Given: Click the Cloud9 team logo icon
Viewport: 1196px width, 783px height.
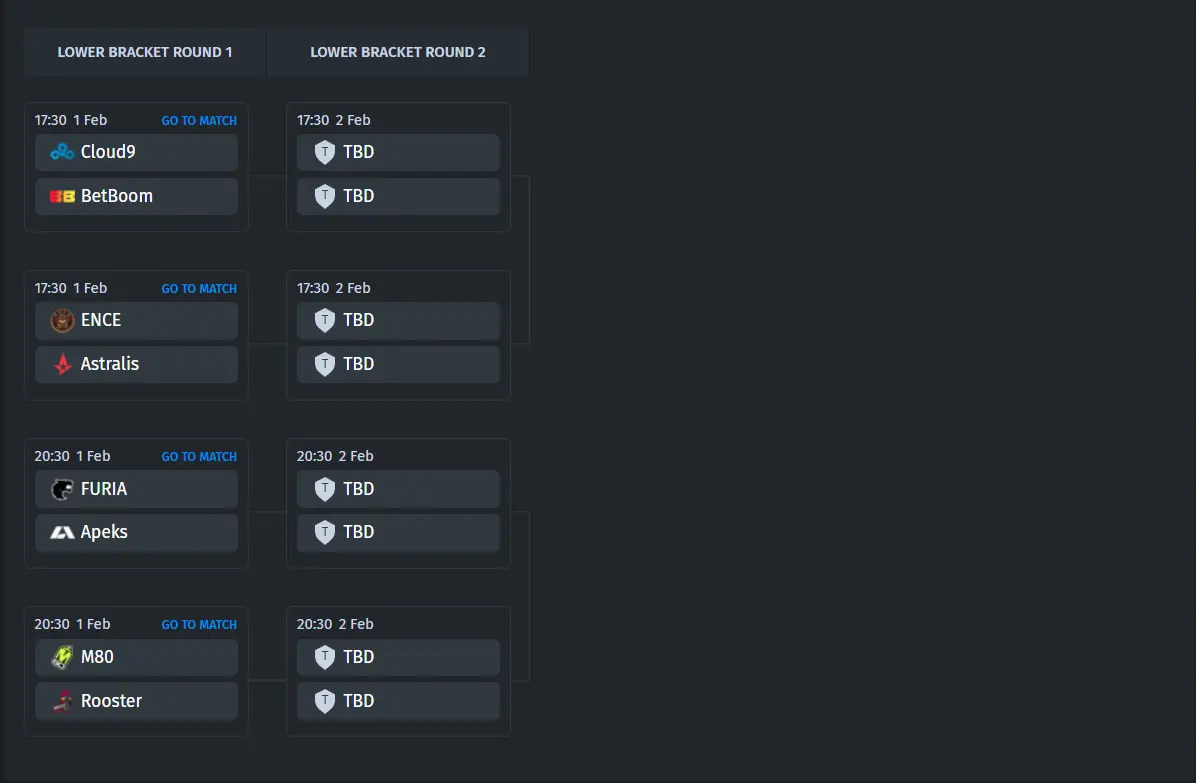Looking at the screenshot, I should pos(62,152).
